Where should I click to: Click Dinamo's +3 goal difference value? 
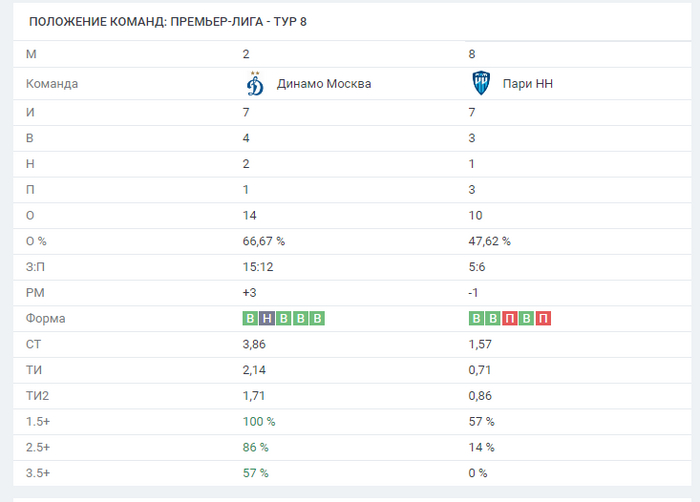pos(251,293)
